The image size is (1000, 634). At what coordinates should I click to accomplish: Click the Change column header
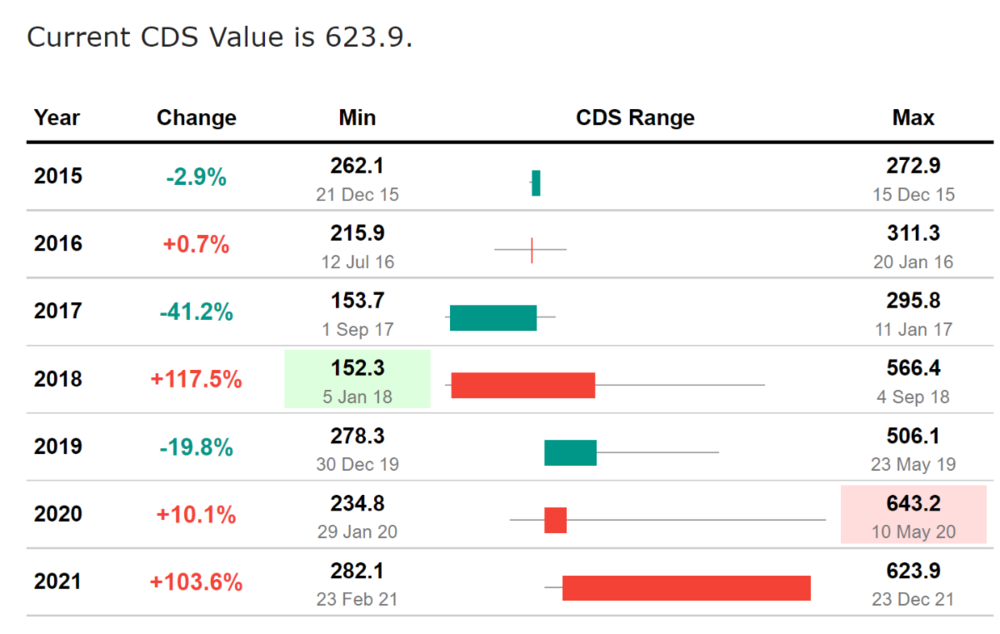196,118
